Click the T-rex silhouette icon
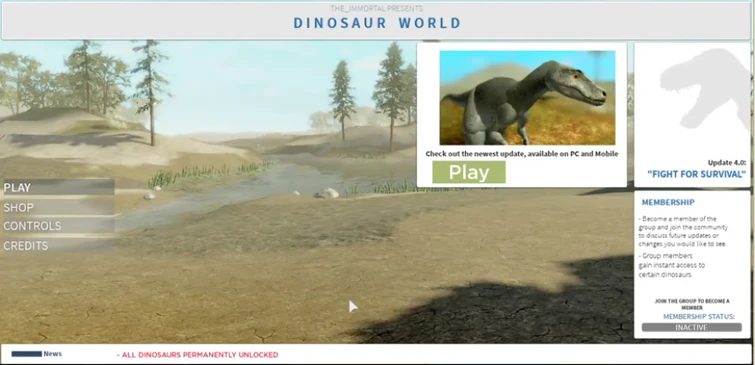Viewport: 755px width, 365px height. point(705,88)
